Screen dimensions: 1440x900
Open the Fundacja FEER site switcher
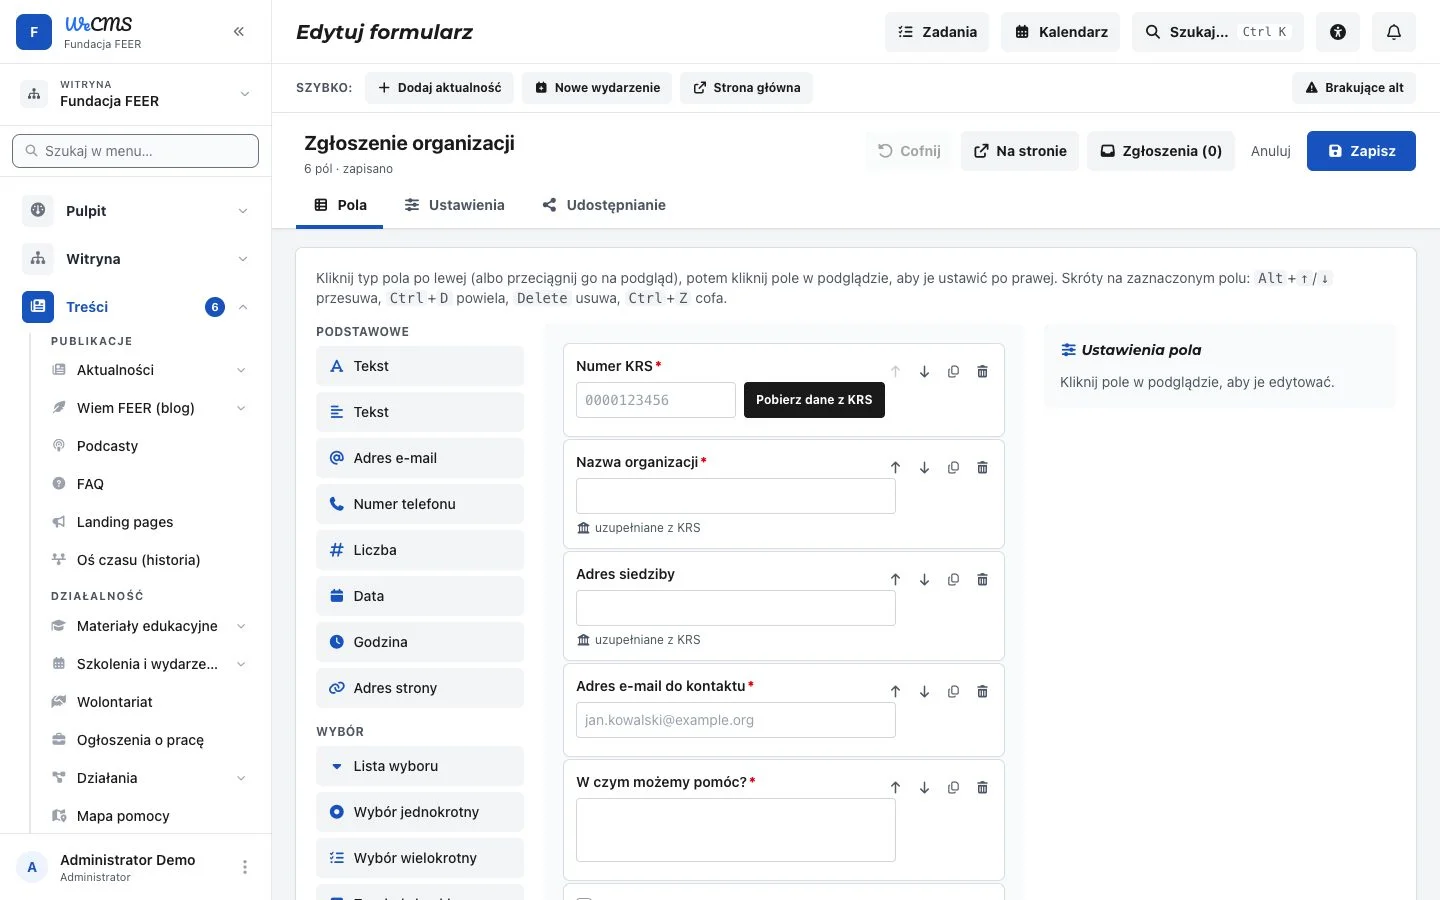pyautogui.click(x=136, y=94)
